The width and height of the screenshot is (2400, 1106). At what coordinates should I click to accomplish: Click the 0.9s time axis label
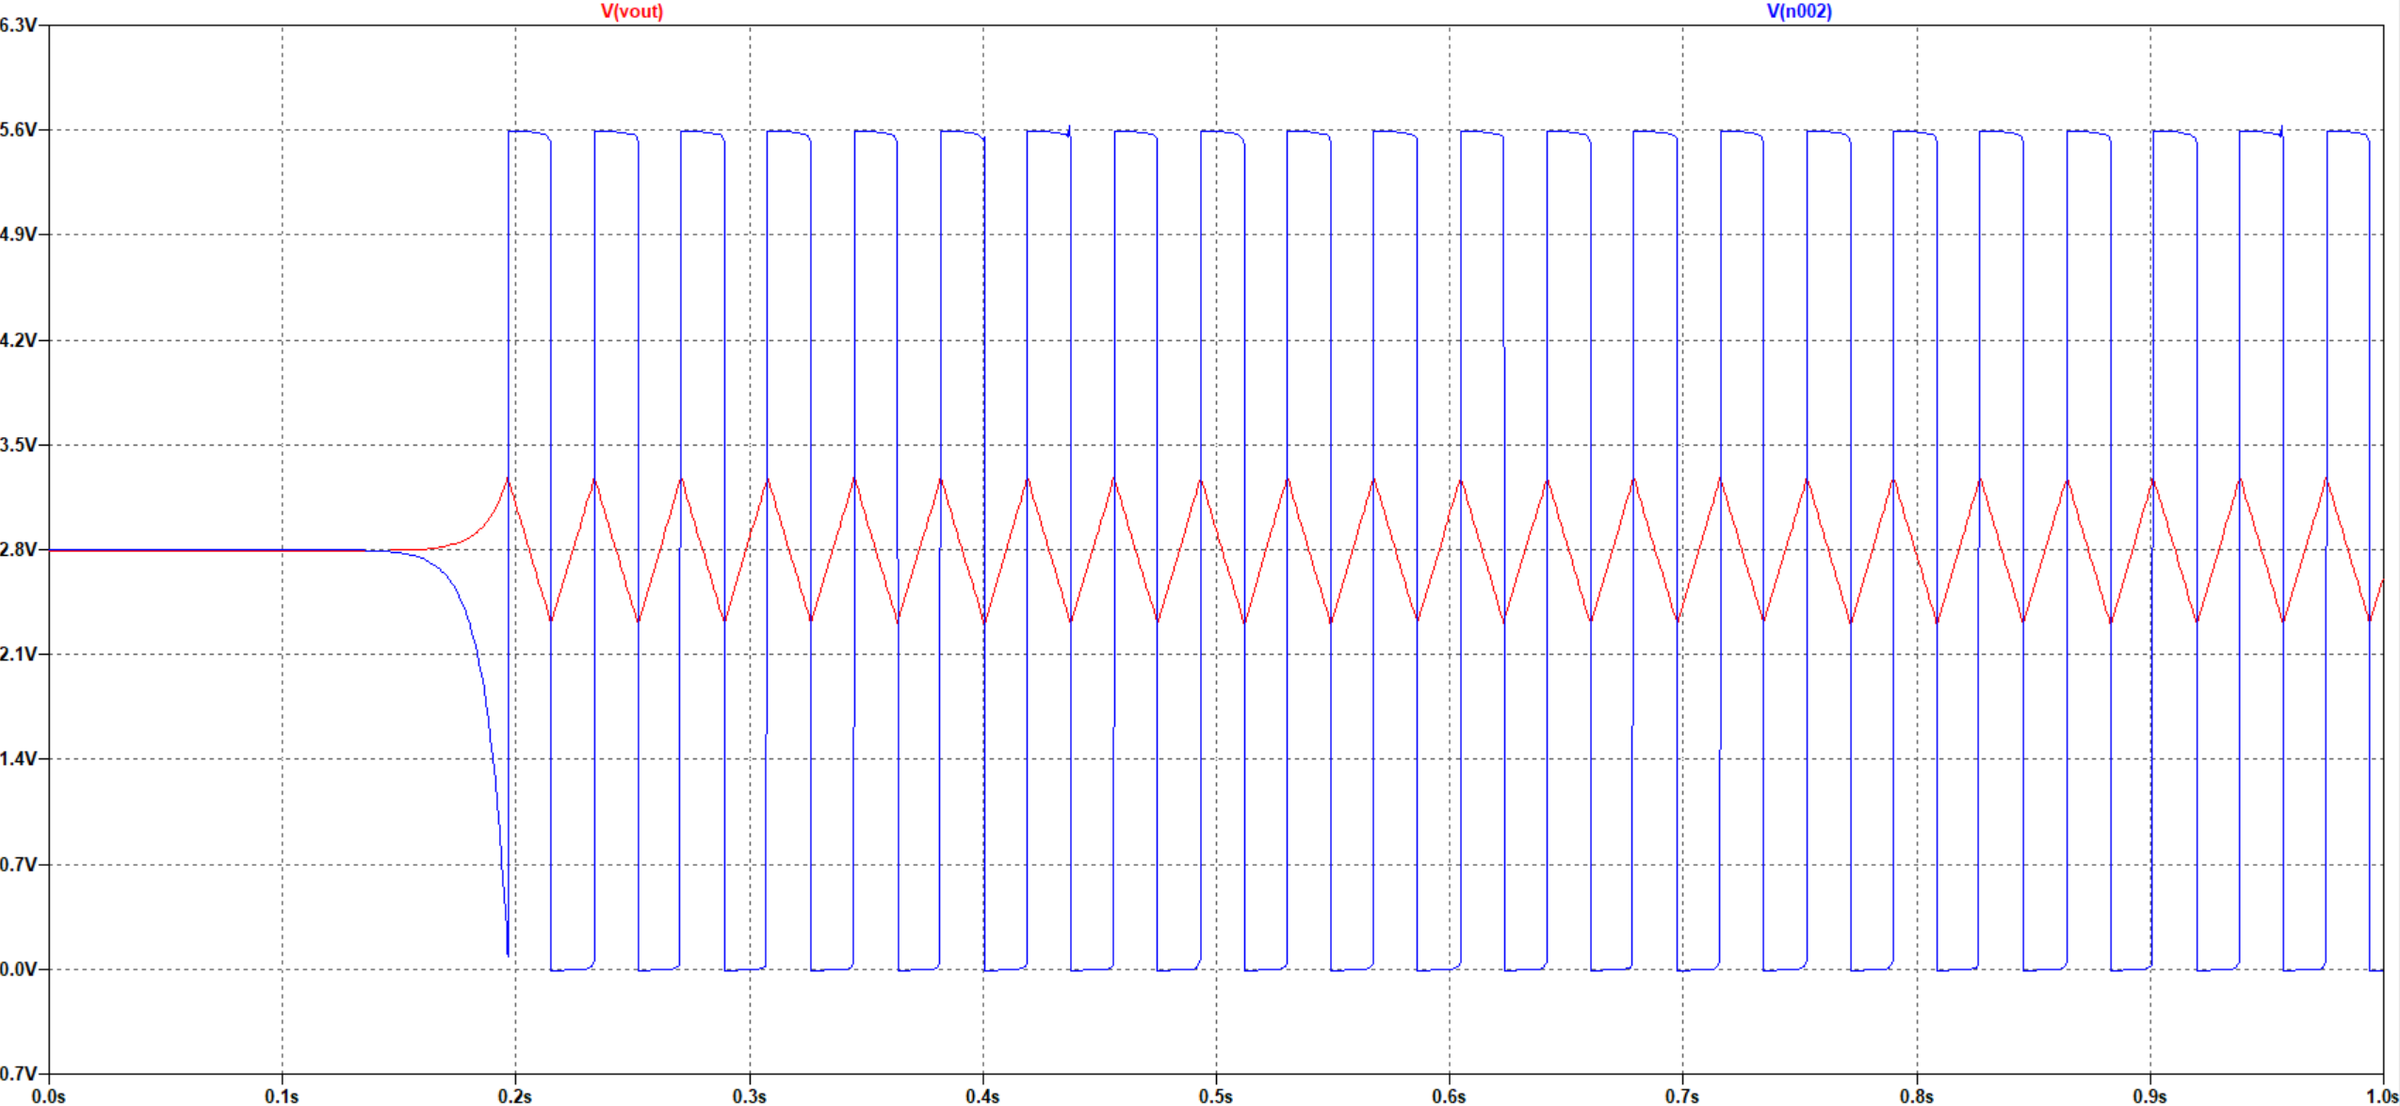tap(2149, 1096)
